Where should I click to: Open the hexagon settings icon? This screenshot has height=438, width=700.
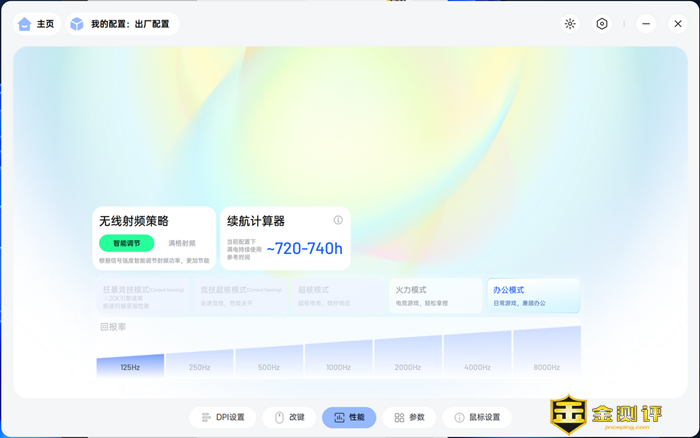(602, 24)
